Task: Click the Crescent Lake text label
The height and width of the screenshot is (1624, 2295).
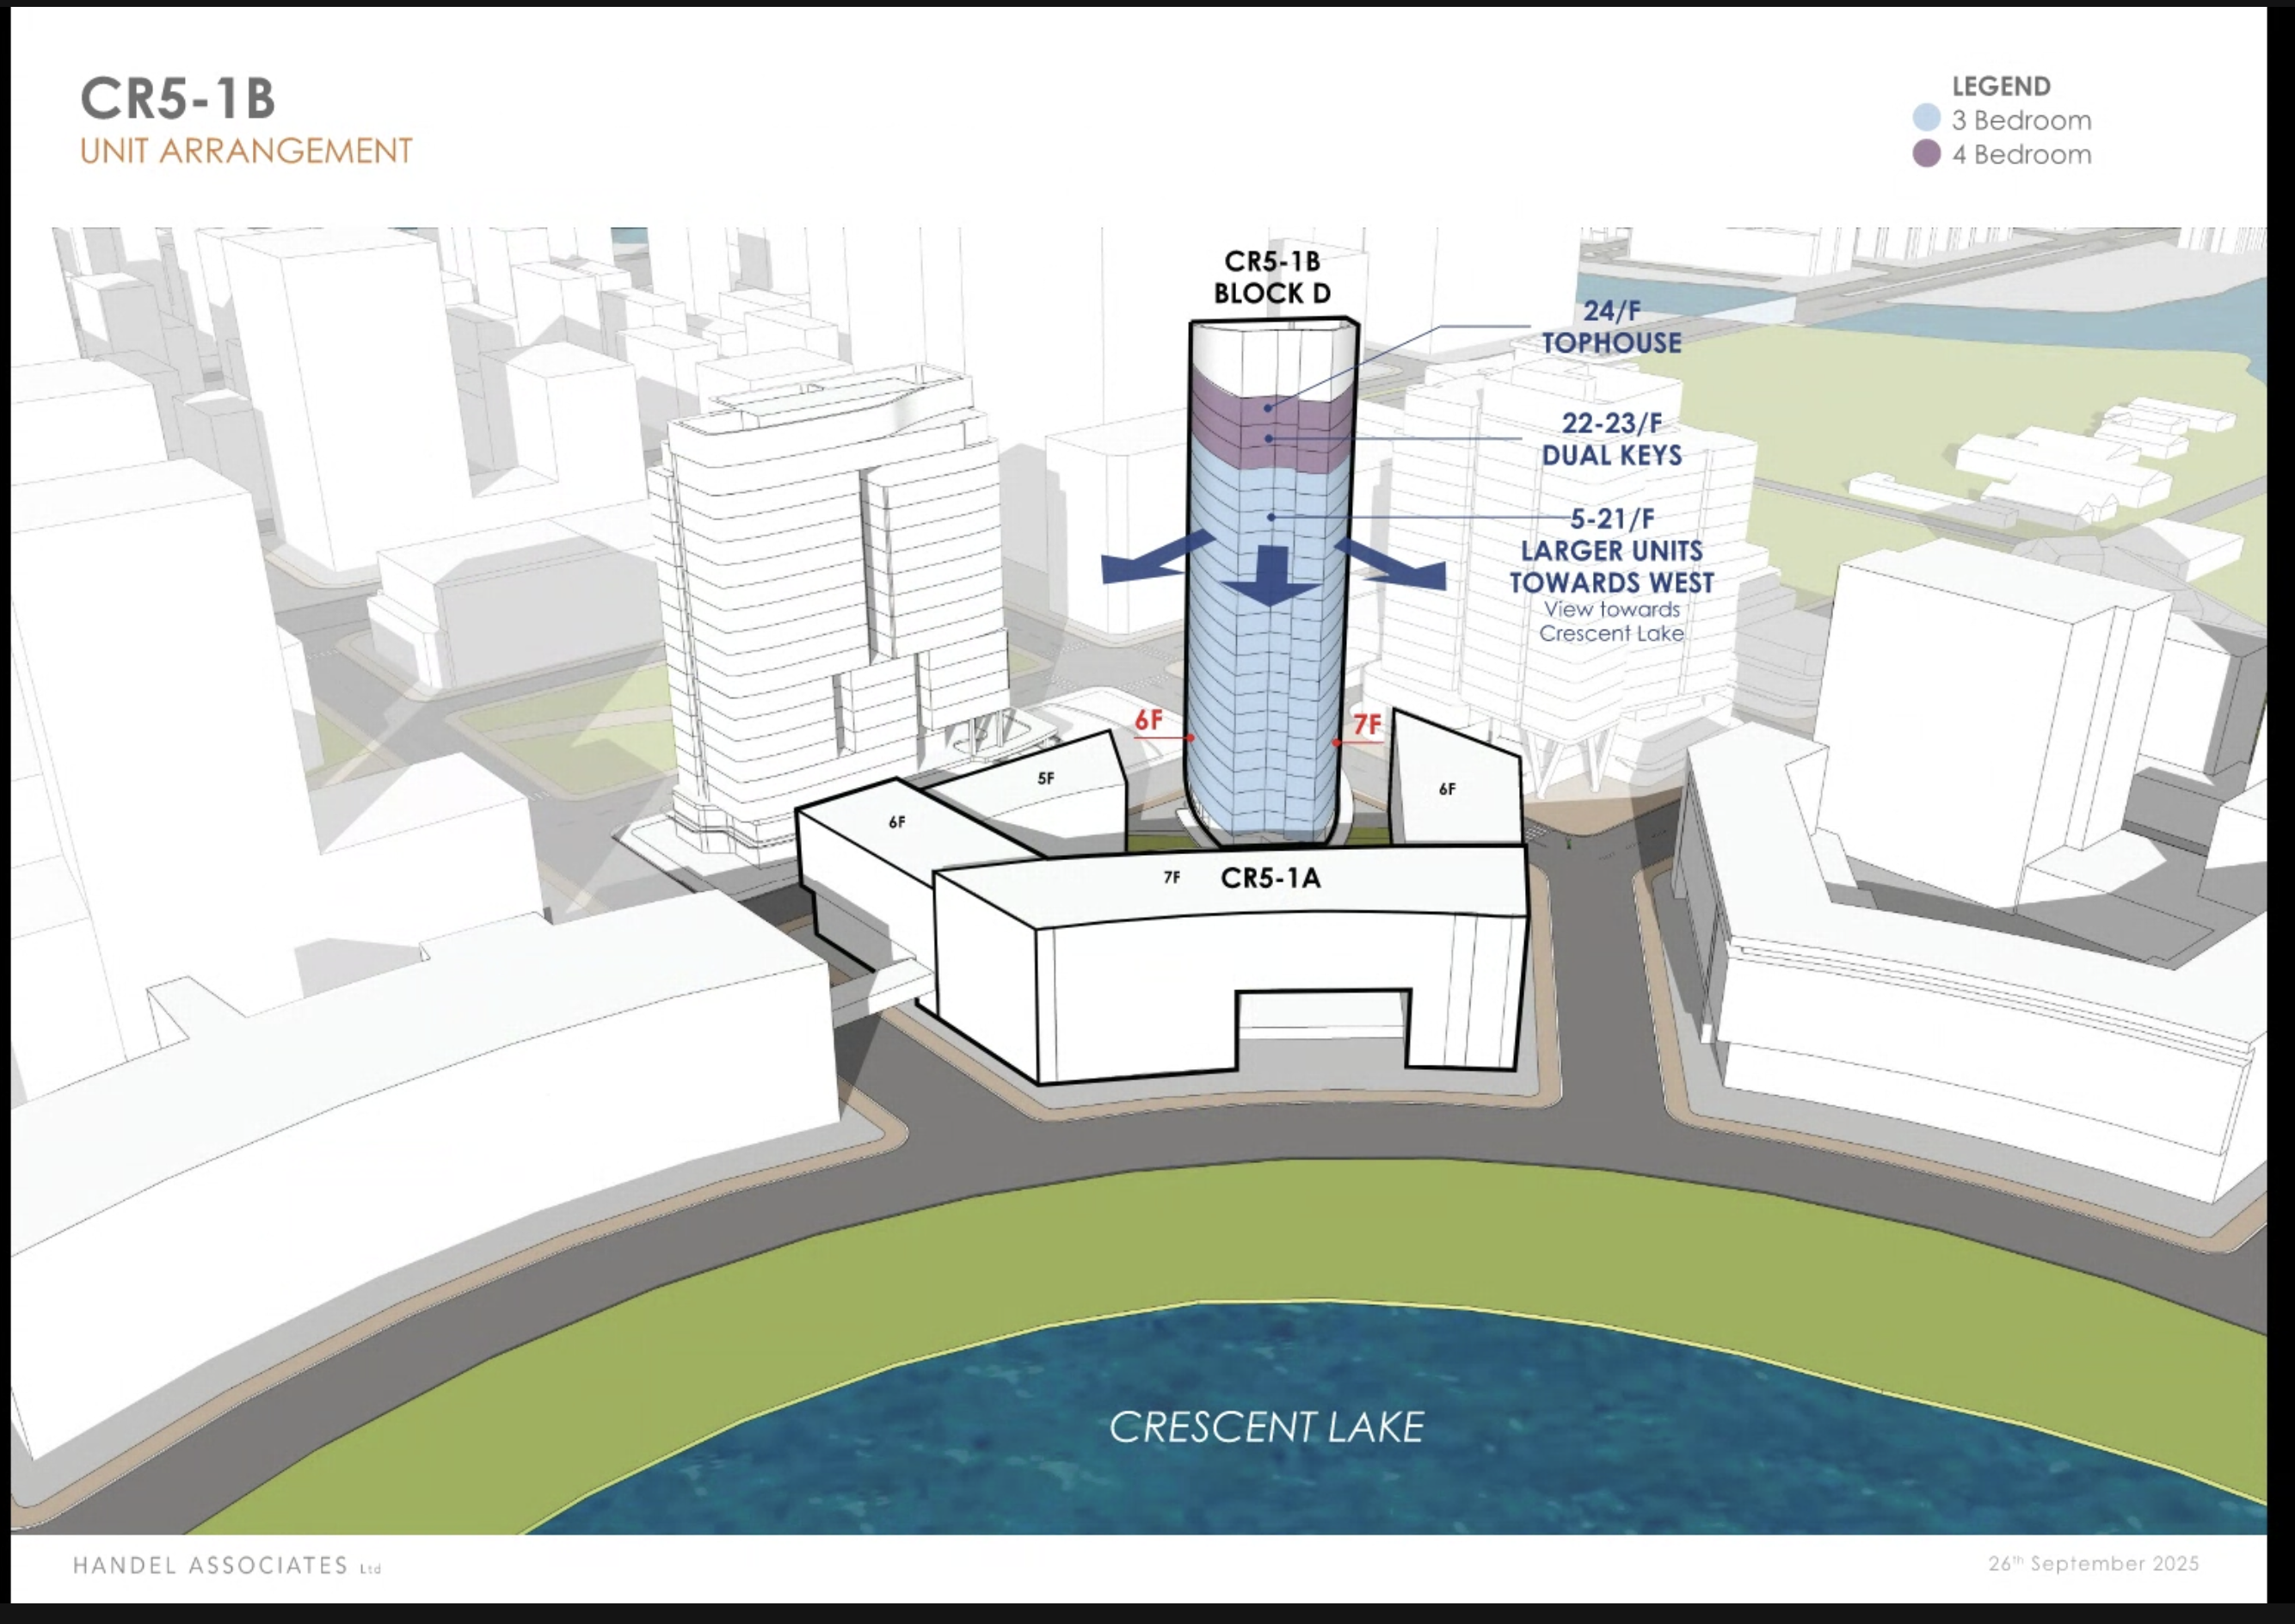Action: [x=1266, y=1427]
